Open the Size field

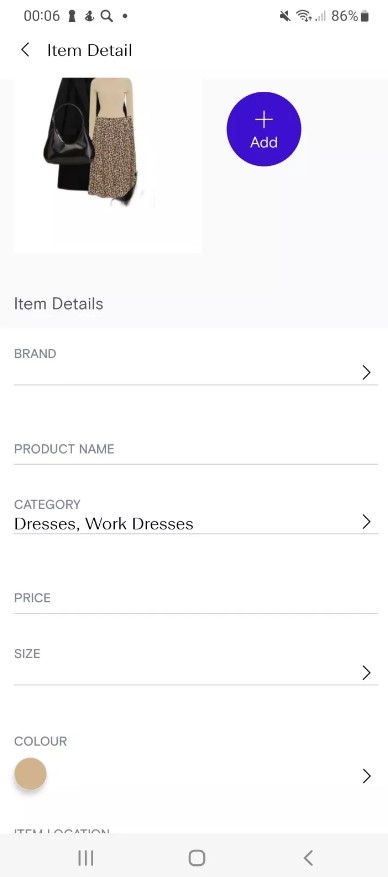coord(196,666)
